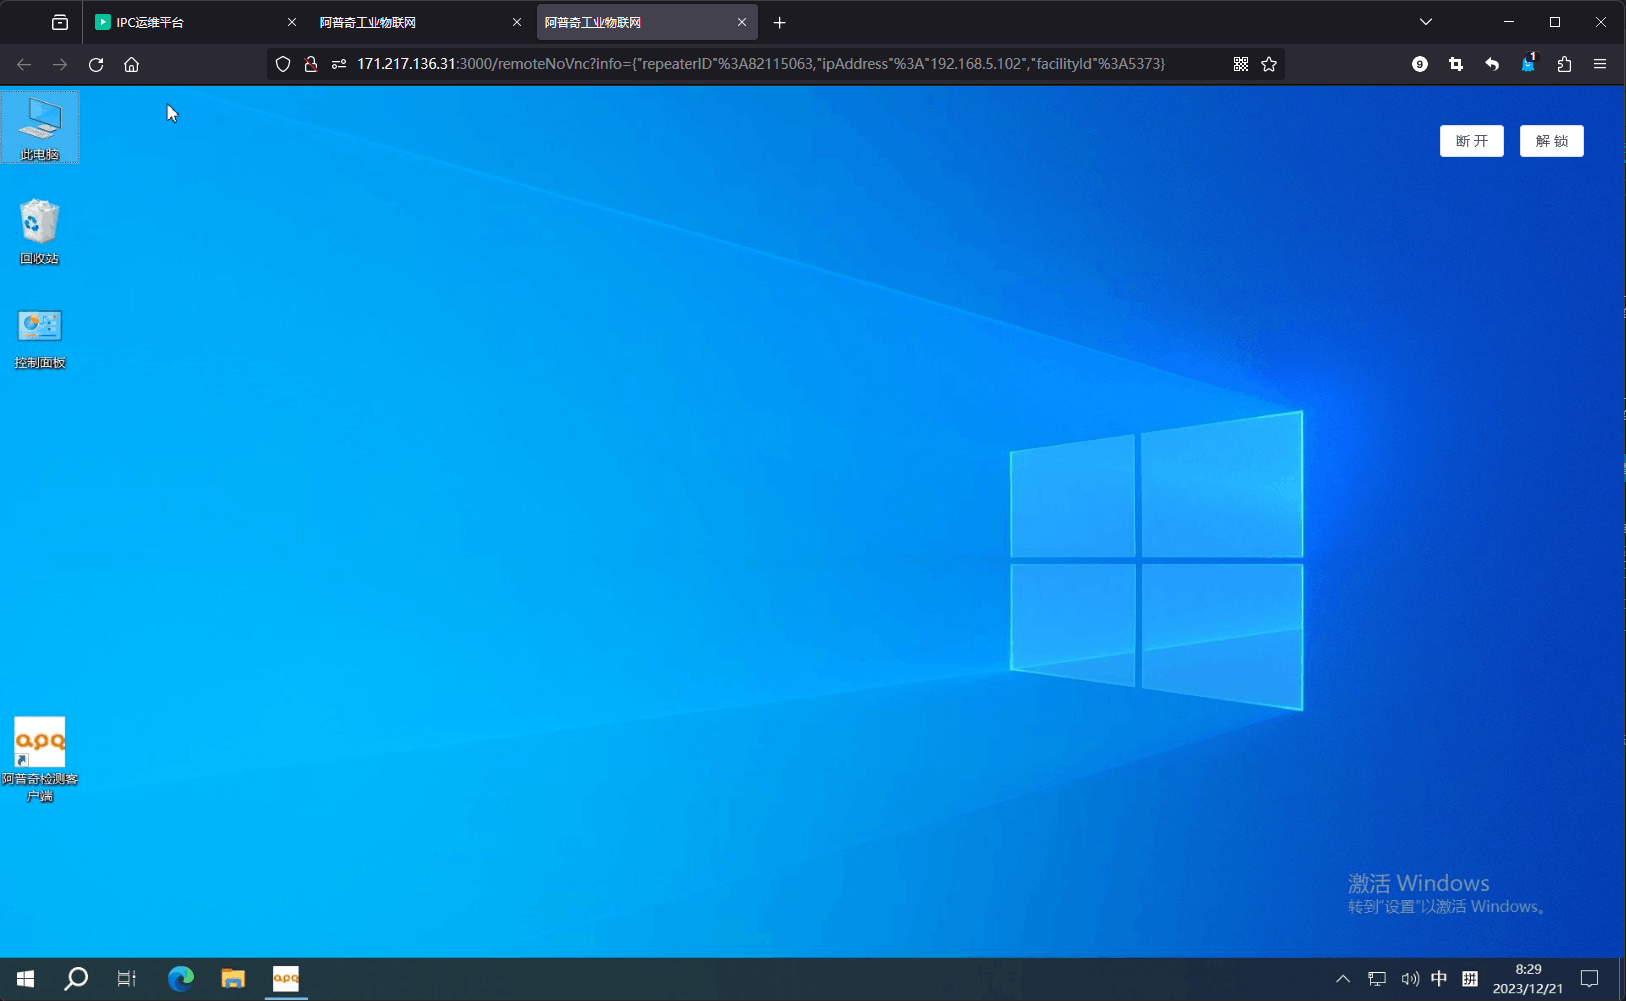1626x1001 pixels.
Task: Bookmark this page with star icon
Action: click(x=1269, y=64)
